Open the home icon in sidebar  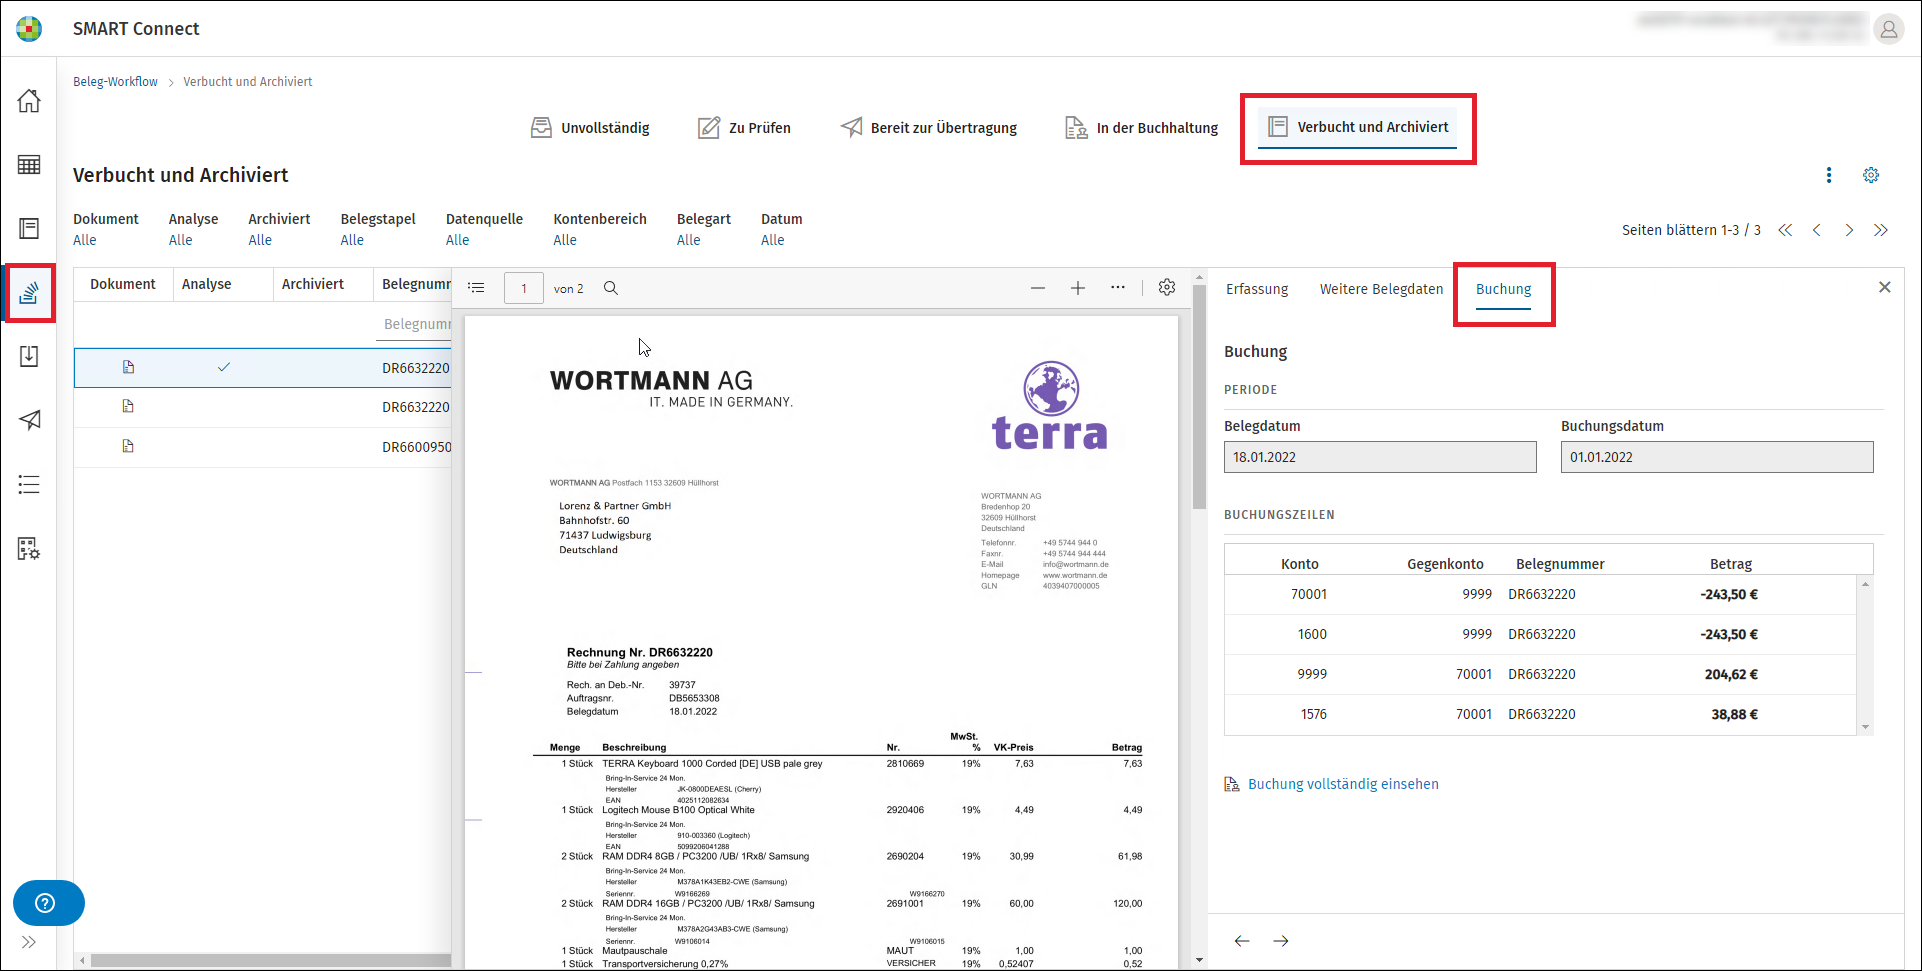[x=29, y=101]
